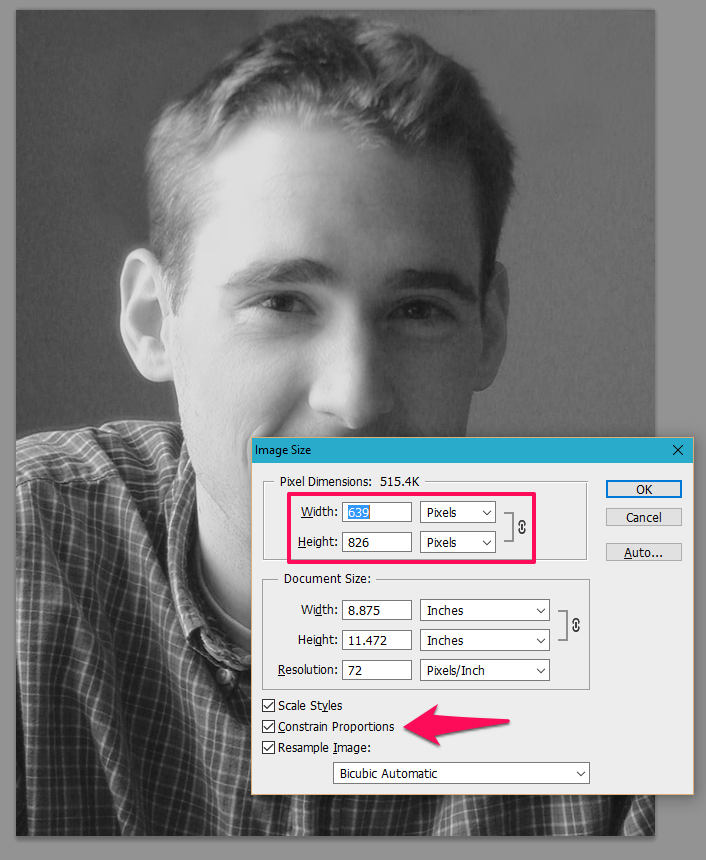Click the pixel Height field showing 826
Viewport: 706px width, 860px height.
point(377,542)
